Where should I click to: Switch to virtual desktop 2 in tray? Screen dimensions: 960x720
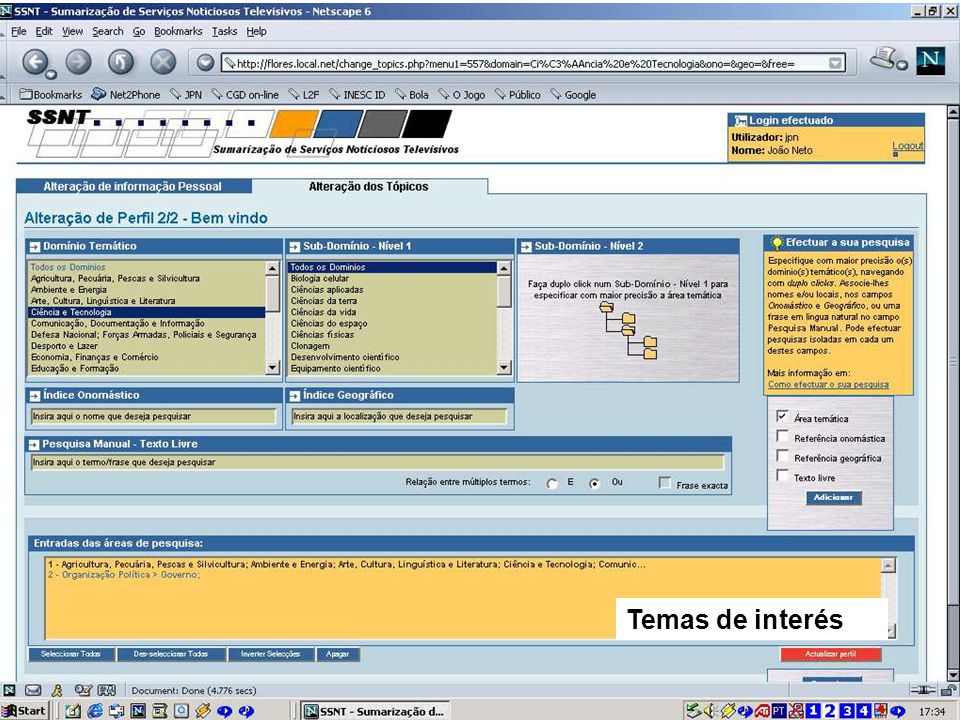830,711
